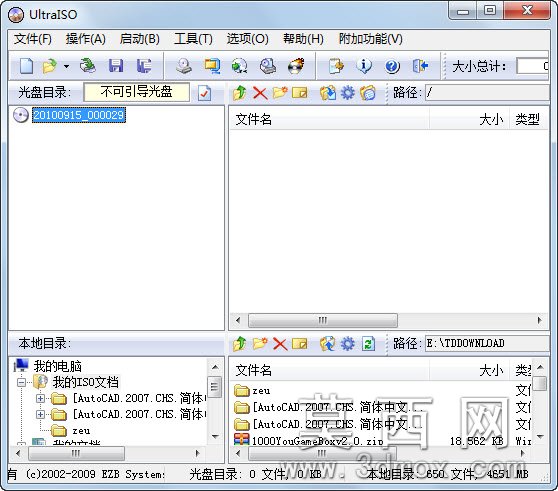Click the Save As toolbar icon

144,66
